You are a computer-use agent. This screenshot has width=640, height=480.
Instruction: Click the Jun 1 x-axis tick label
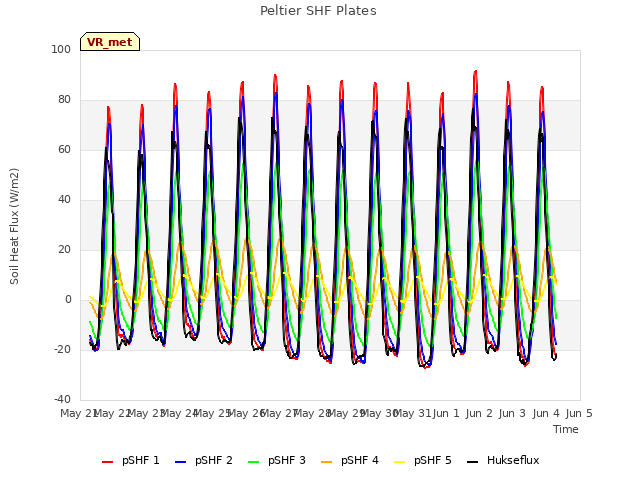point(446,413)
